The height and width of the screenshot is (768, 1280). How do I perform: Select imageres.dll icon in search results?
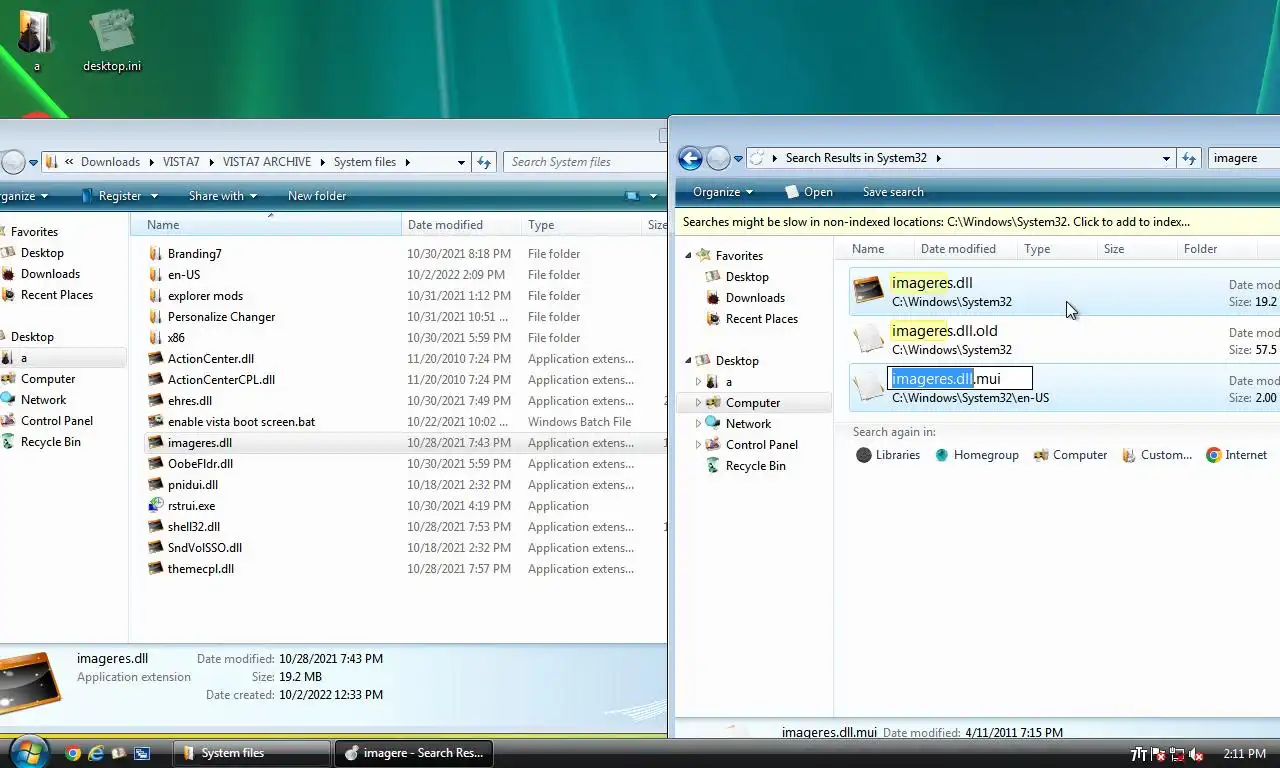point(868,291)
